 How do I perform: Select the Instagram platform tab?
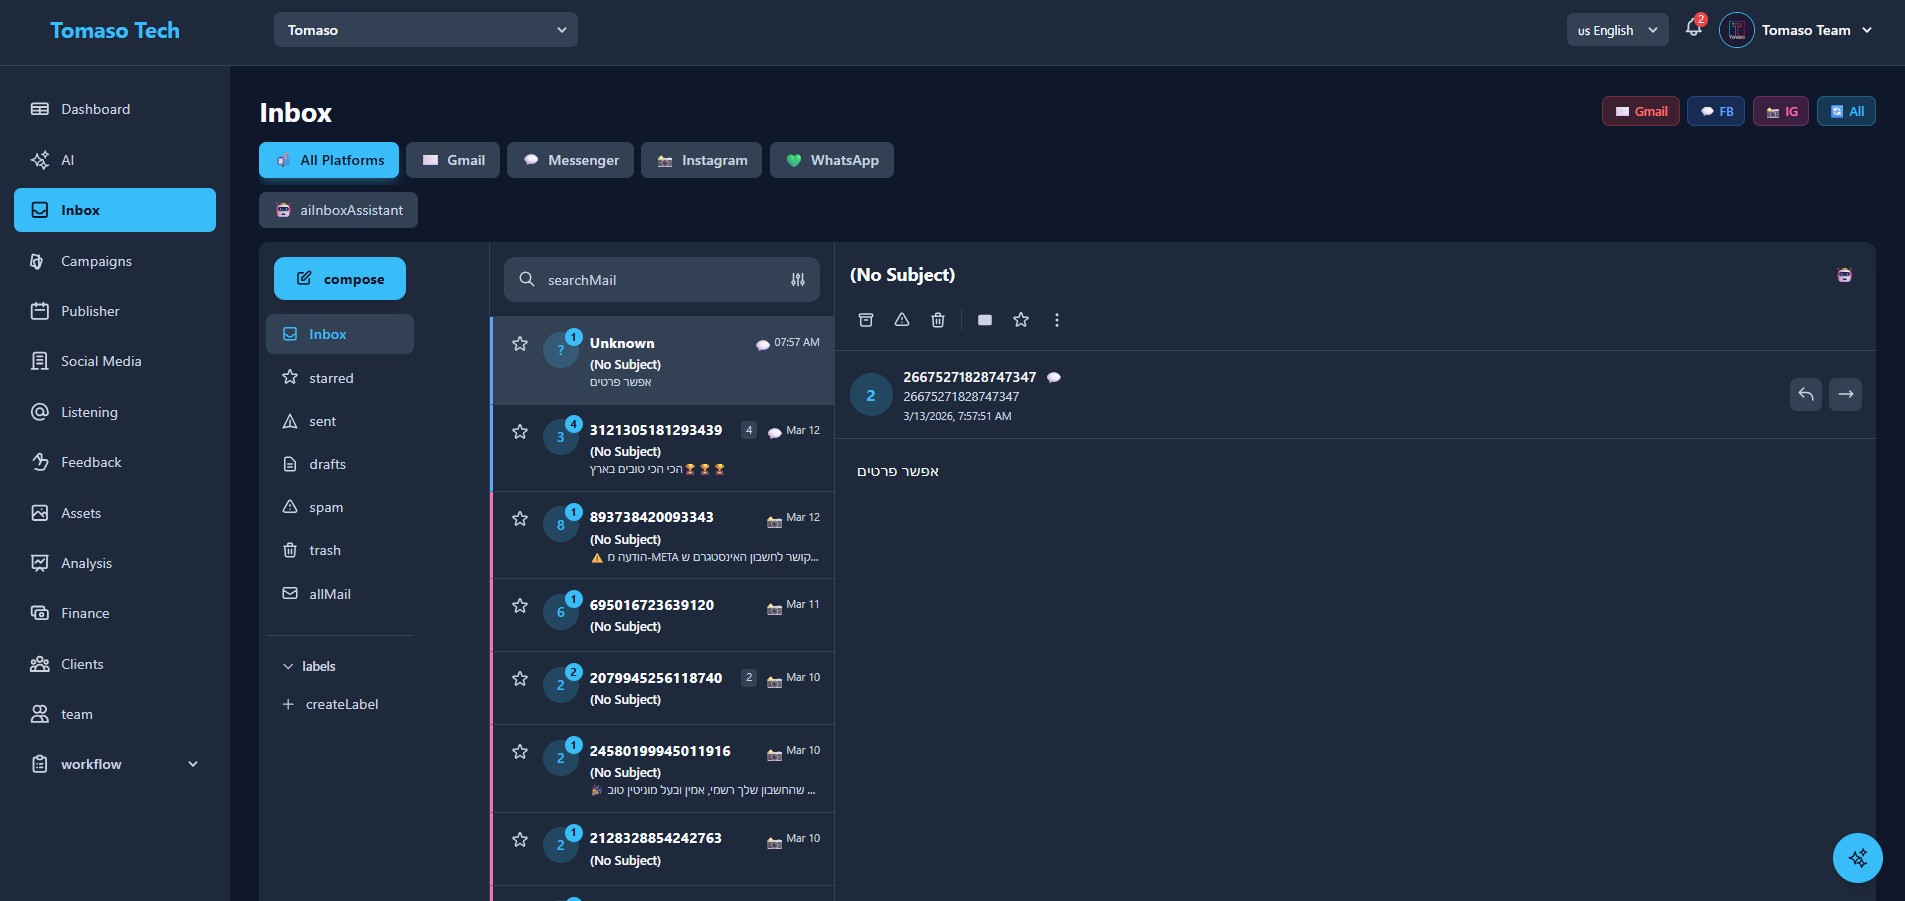pos(701,160)
